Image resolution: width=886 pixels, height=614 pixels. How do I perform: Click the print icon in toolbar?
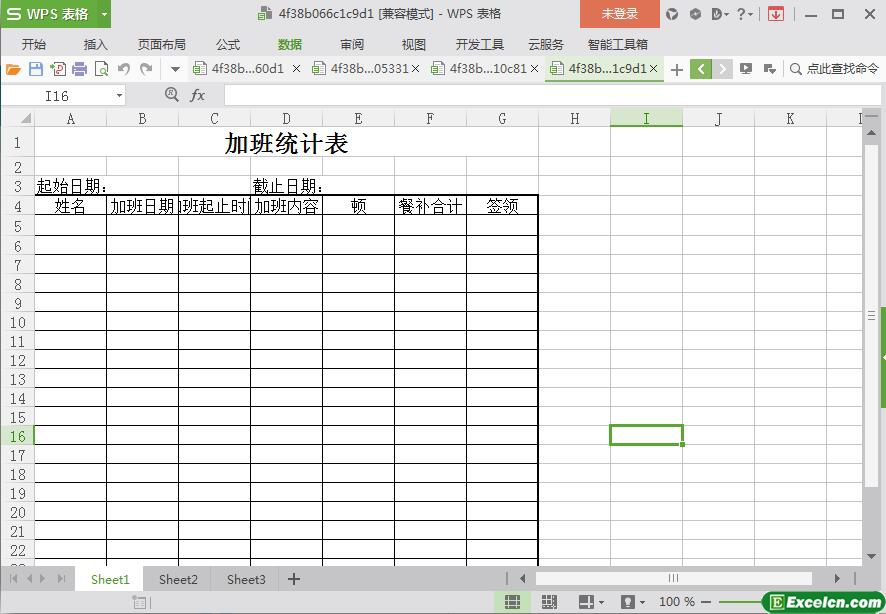79,69
